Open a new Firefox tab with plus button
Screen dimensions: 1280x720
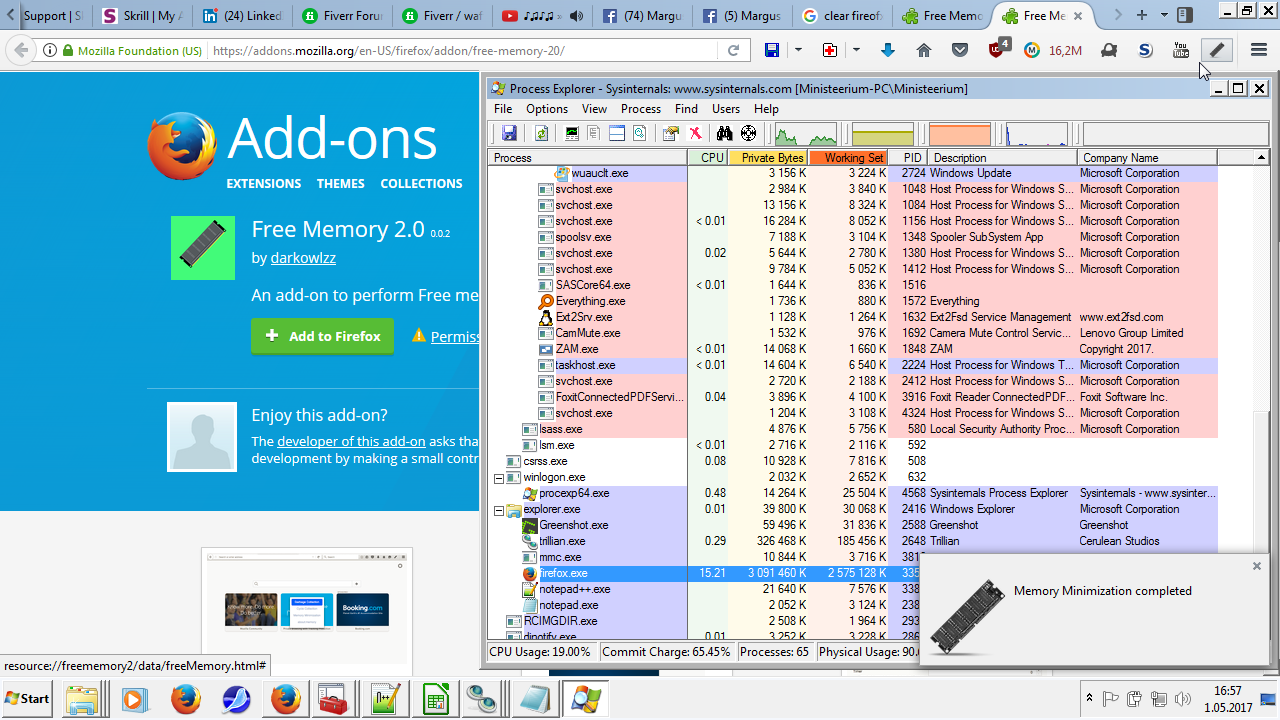click(1141, 15)
